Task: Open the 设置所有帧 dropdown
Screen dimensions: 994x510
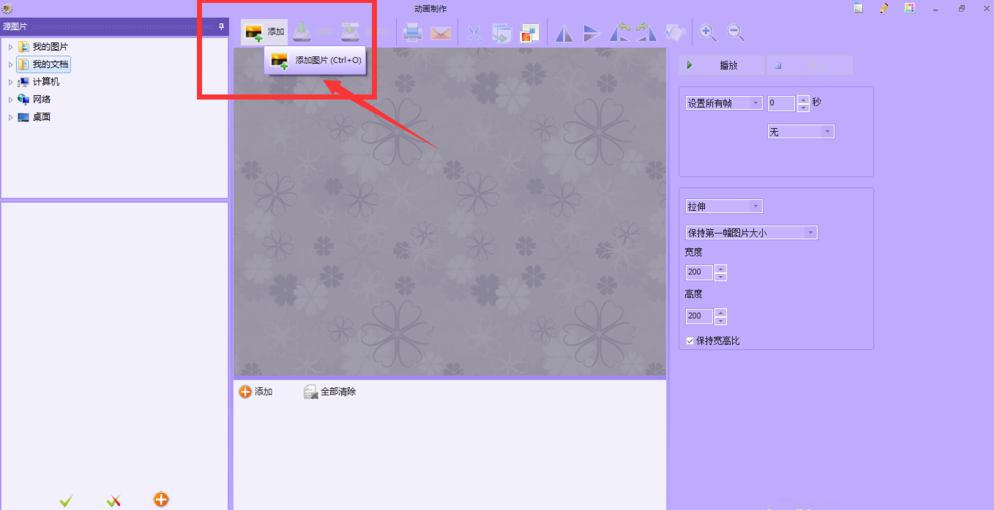Action: (x=724, y=103)
